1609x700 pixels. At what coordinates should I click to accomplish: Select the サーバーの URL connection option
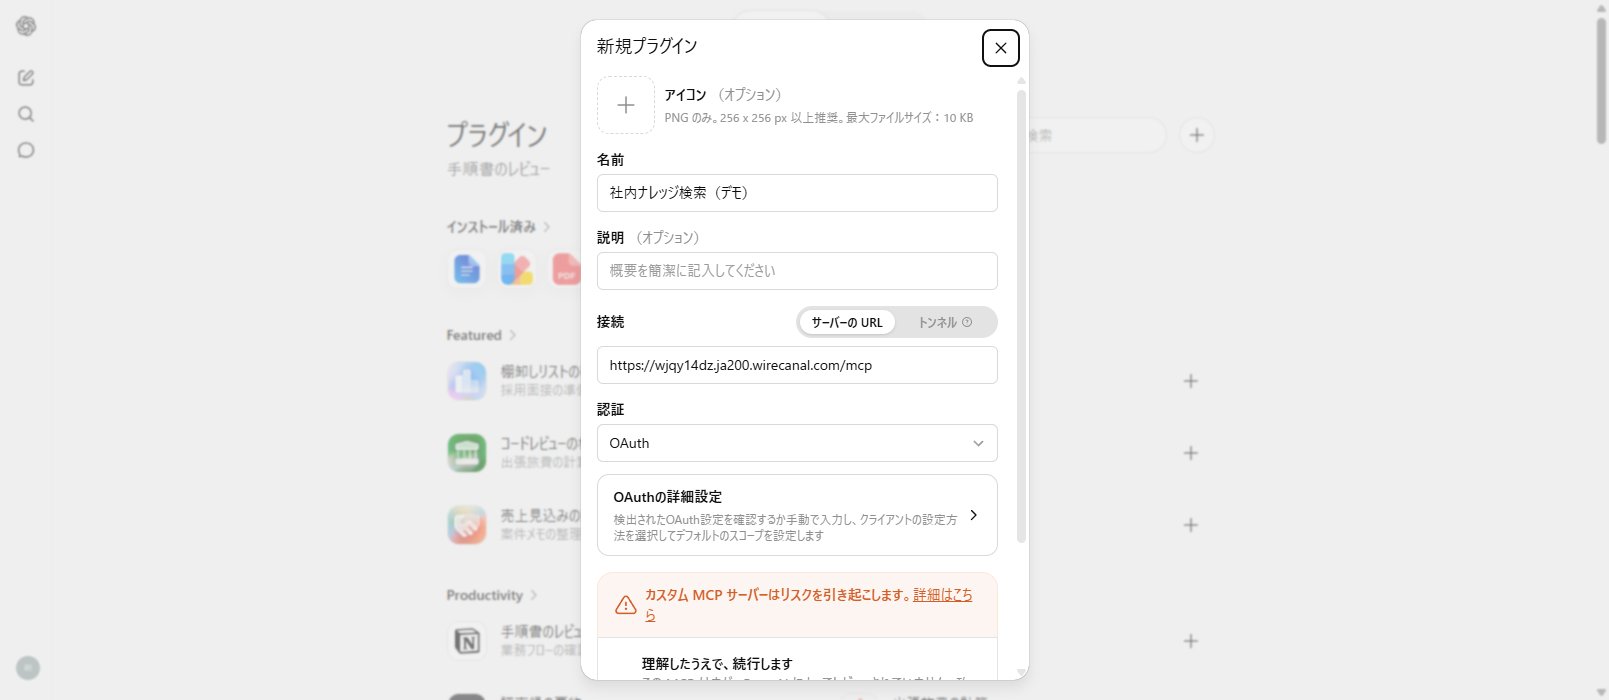tap(847, 322)
